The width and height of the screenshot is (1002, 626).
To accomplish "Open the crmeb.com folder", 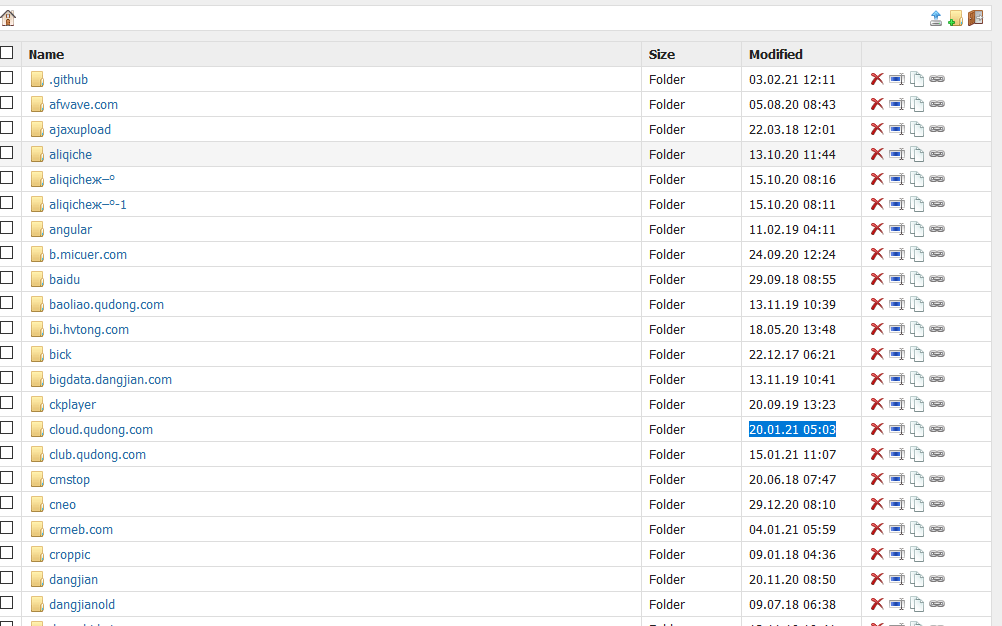I will coord(81,530).
